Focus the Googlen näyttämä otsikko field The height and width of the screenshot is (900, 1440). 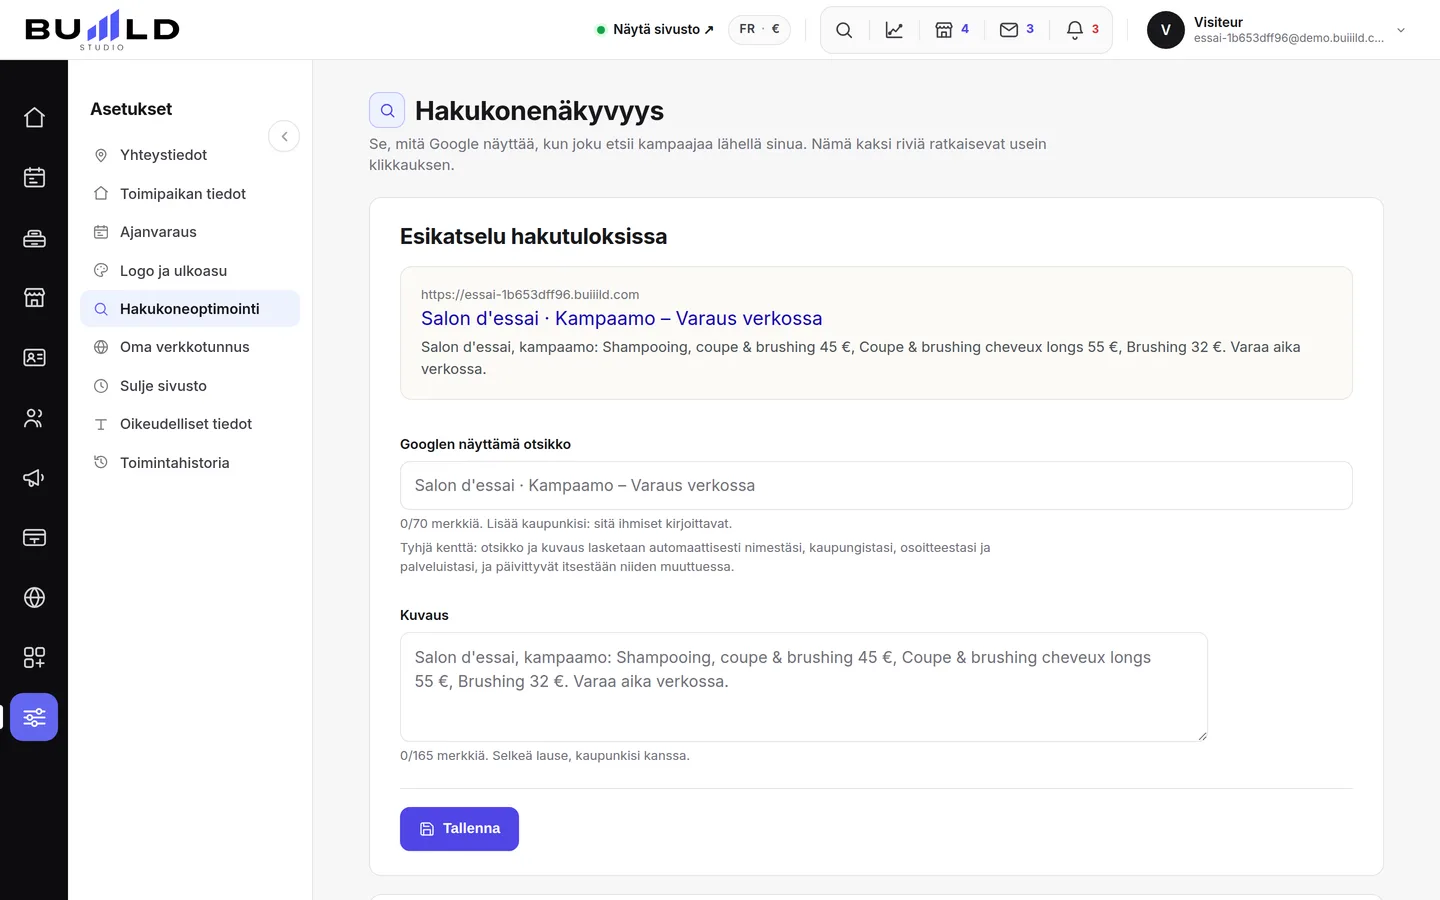point(876,485)
